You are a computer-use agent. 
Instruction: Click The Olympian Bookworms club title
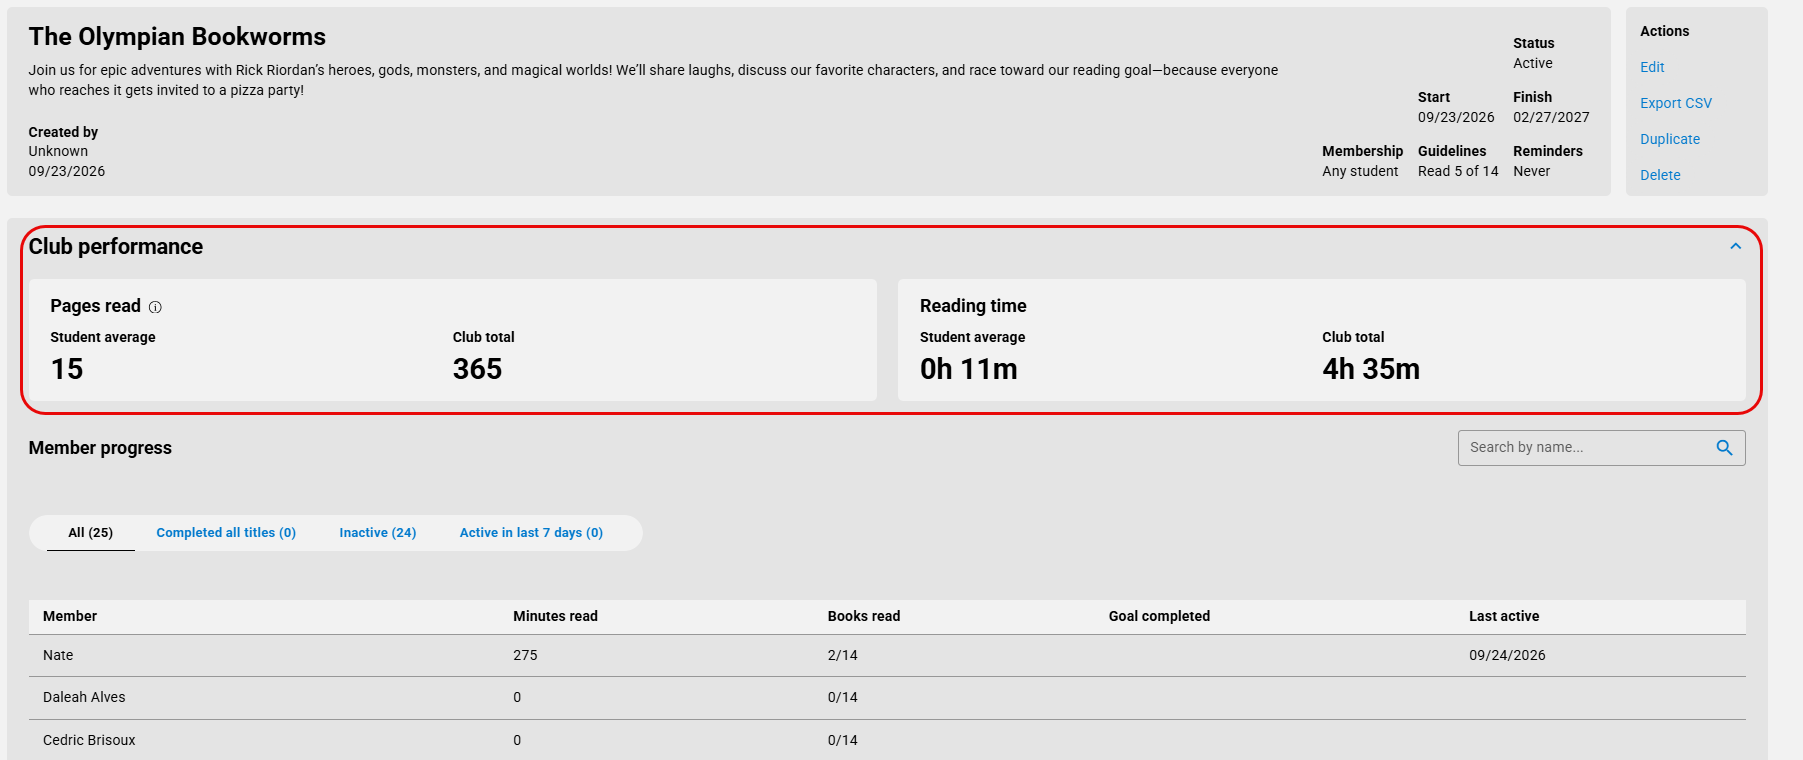177,37
